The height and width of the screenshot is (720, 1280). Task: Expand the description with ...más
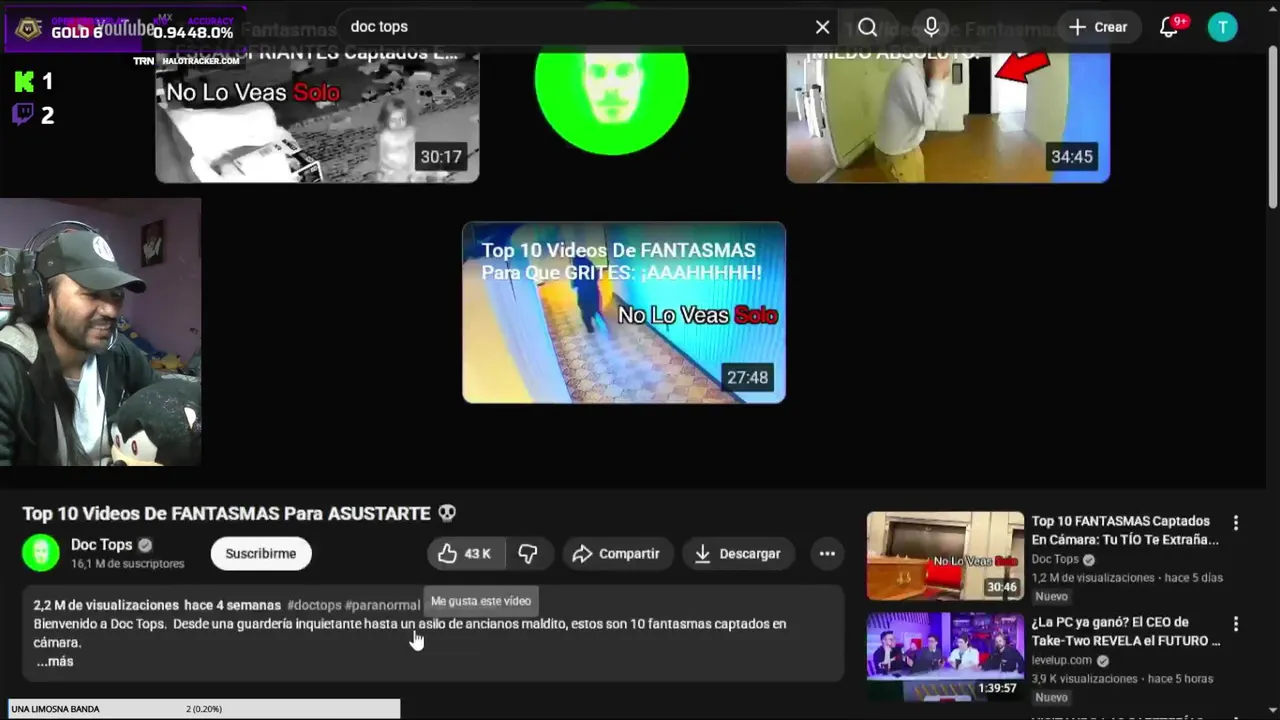(55, 661)
